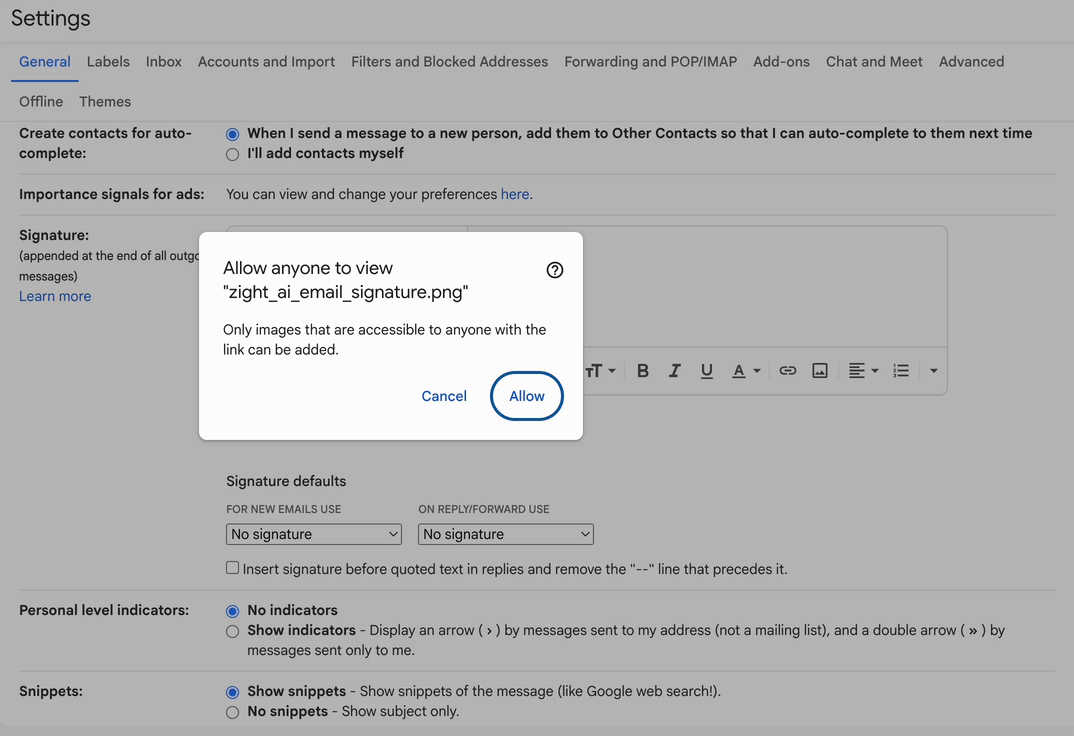This screenshot has width=1074, height=736.
Task: Select the Show indicators radio button
Action: pos(233,631)
